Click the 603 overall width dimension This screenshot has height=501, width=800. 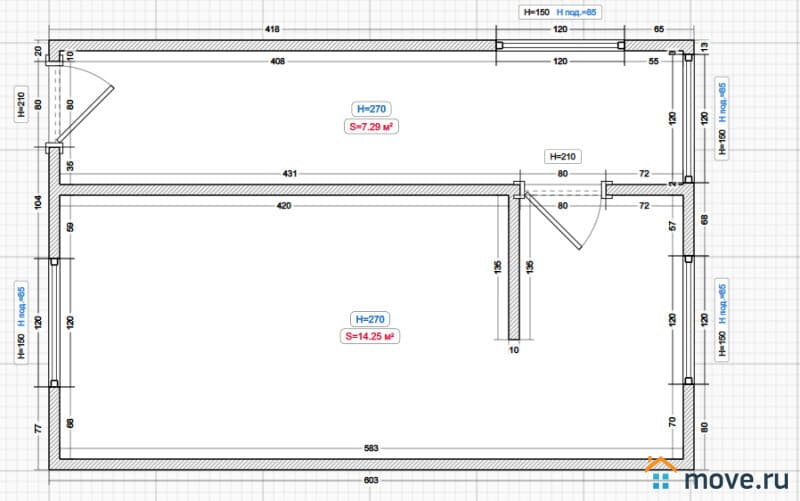click(370, 481)
